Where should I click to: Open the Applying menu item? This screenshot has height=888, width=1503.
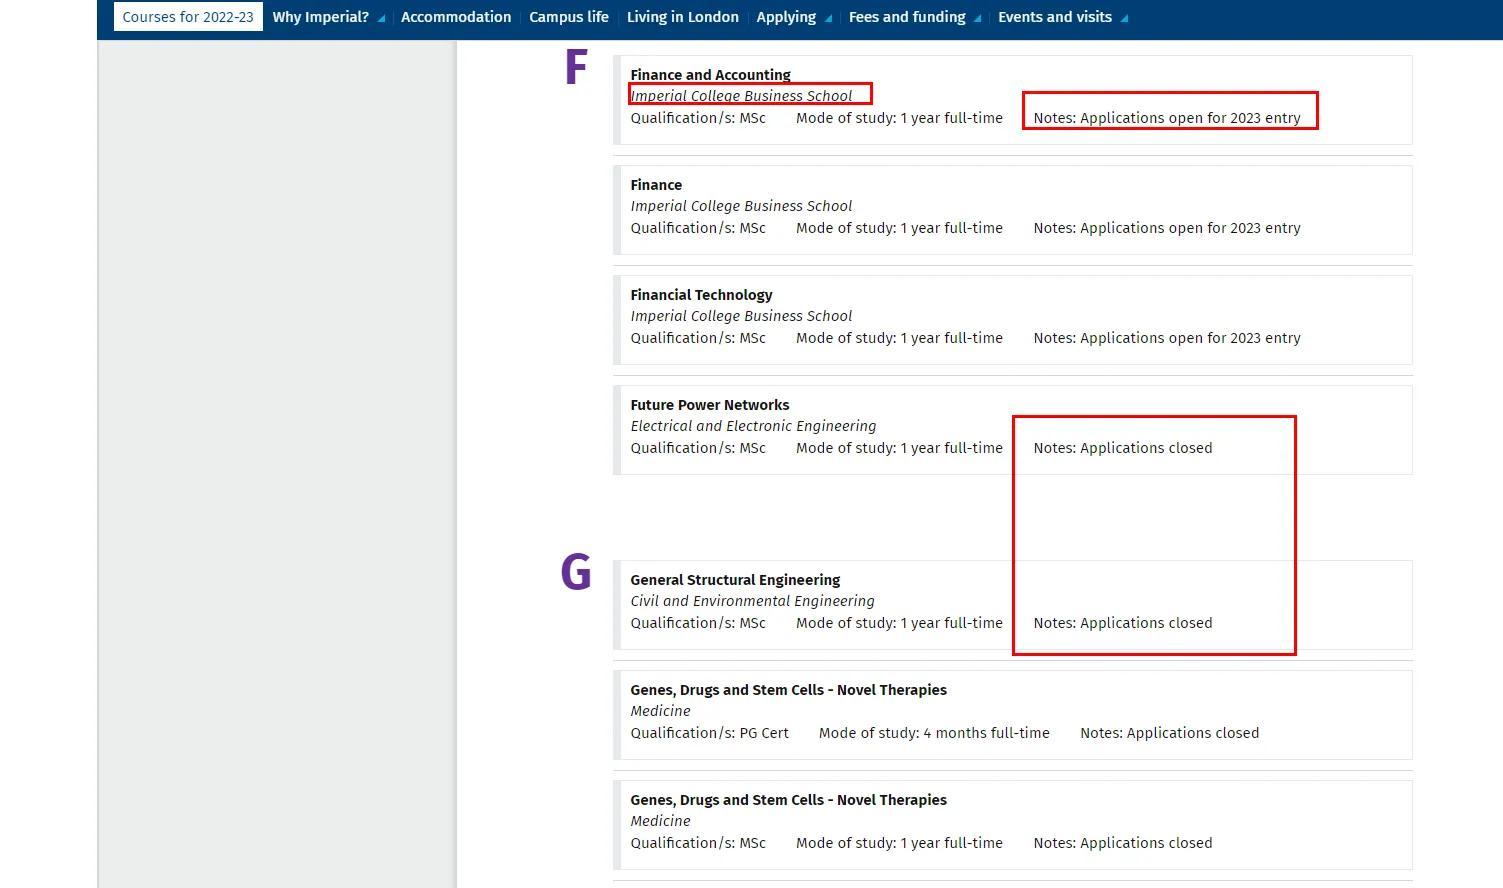pyautogui.click(x=786, y=17)
